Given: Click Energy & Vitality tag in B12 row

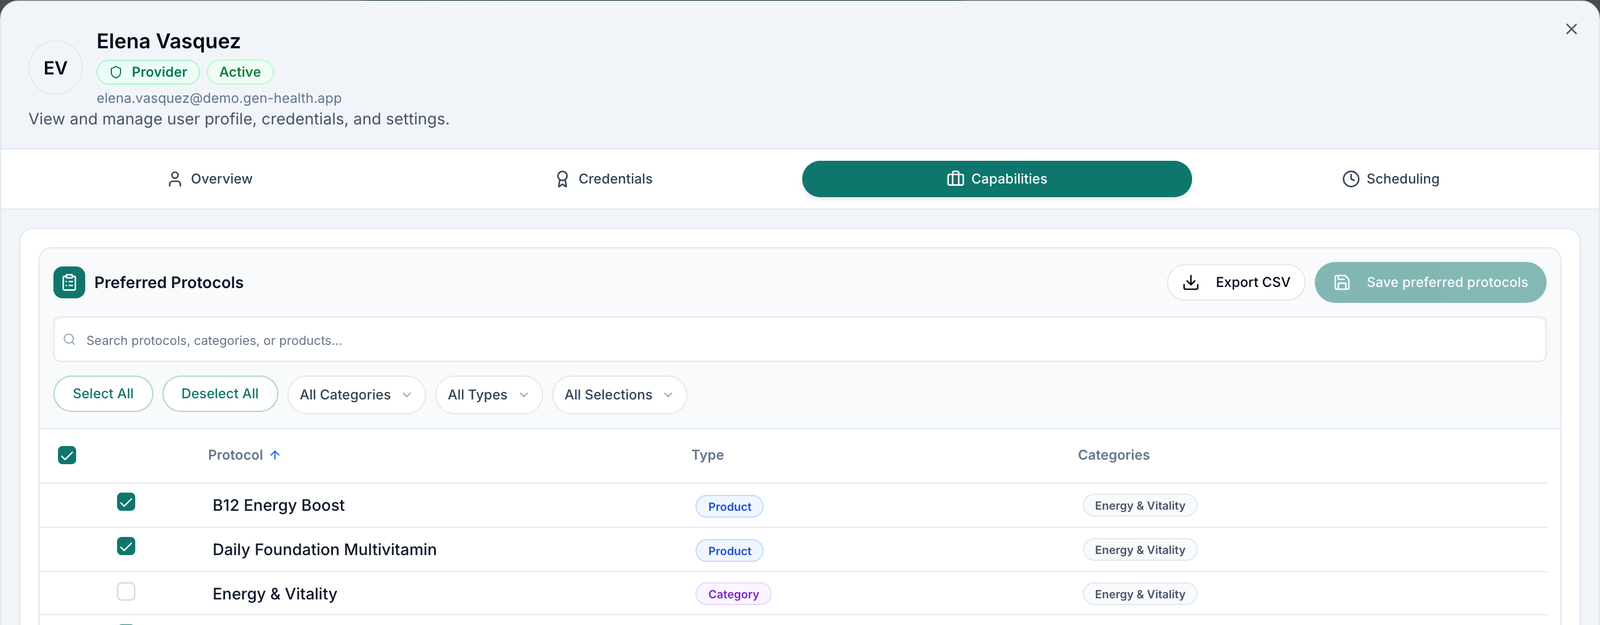Looking at the screenshot, I should pos(1140,506).
